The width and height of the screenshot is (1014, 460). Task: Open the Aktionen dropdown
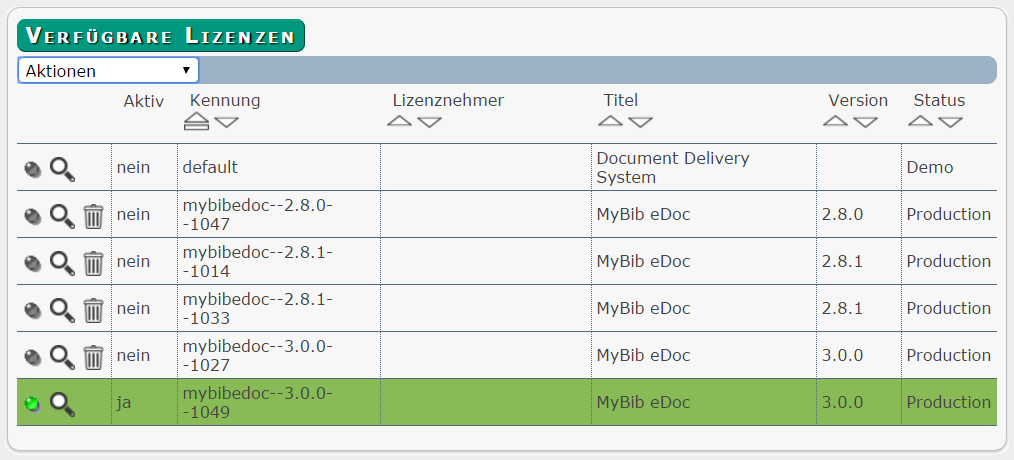pos(108,71)
